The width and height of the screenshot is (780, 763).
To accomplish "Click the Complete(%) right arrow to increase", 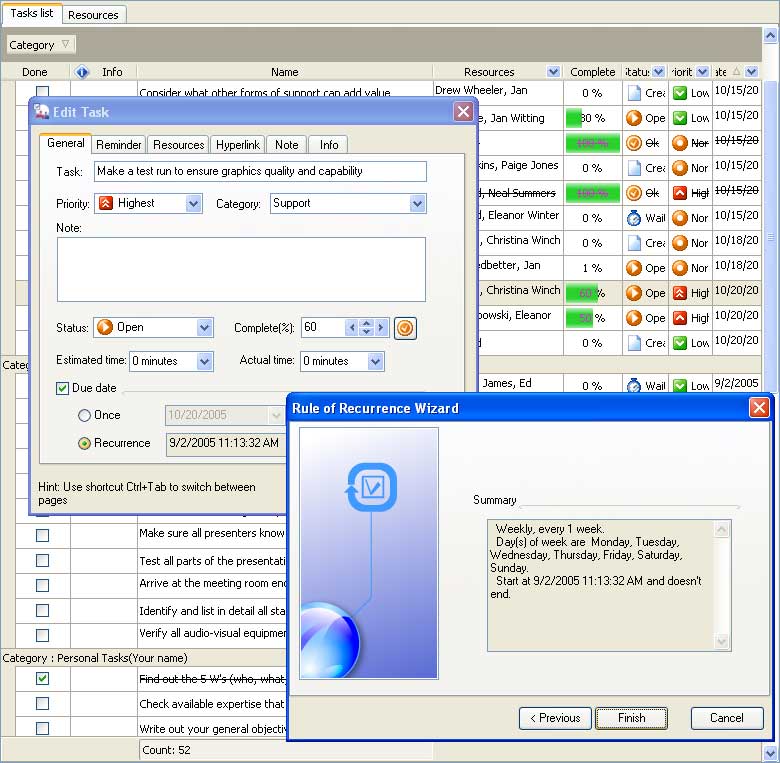I will point(381,328).
